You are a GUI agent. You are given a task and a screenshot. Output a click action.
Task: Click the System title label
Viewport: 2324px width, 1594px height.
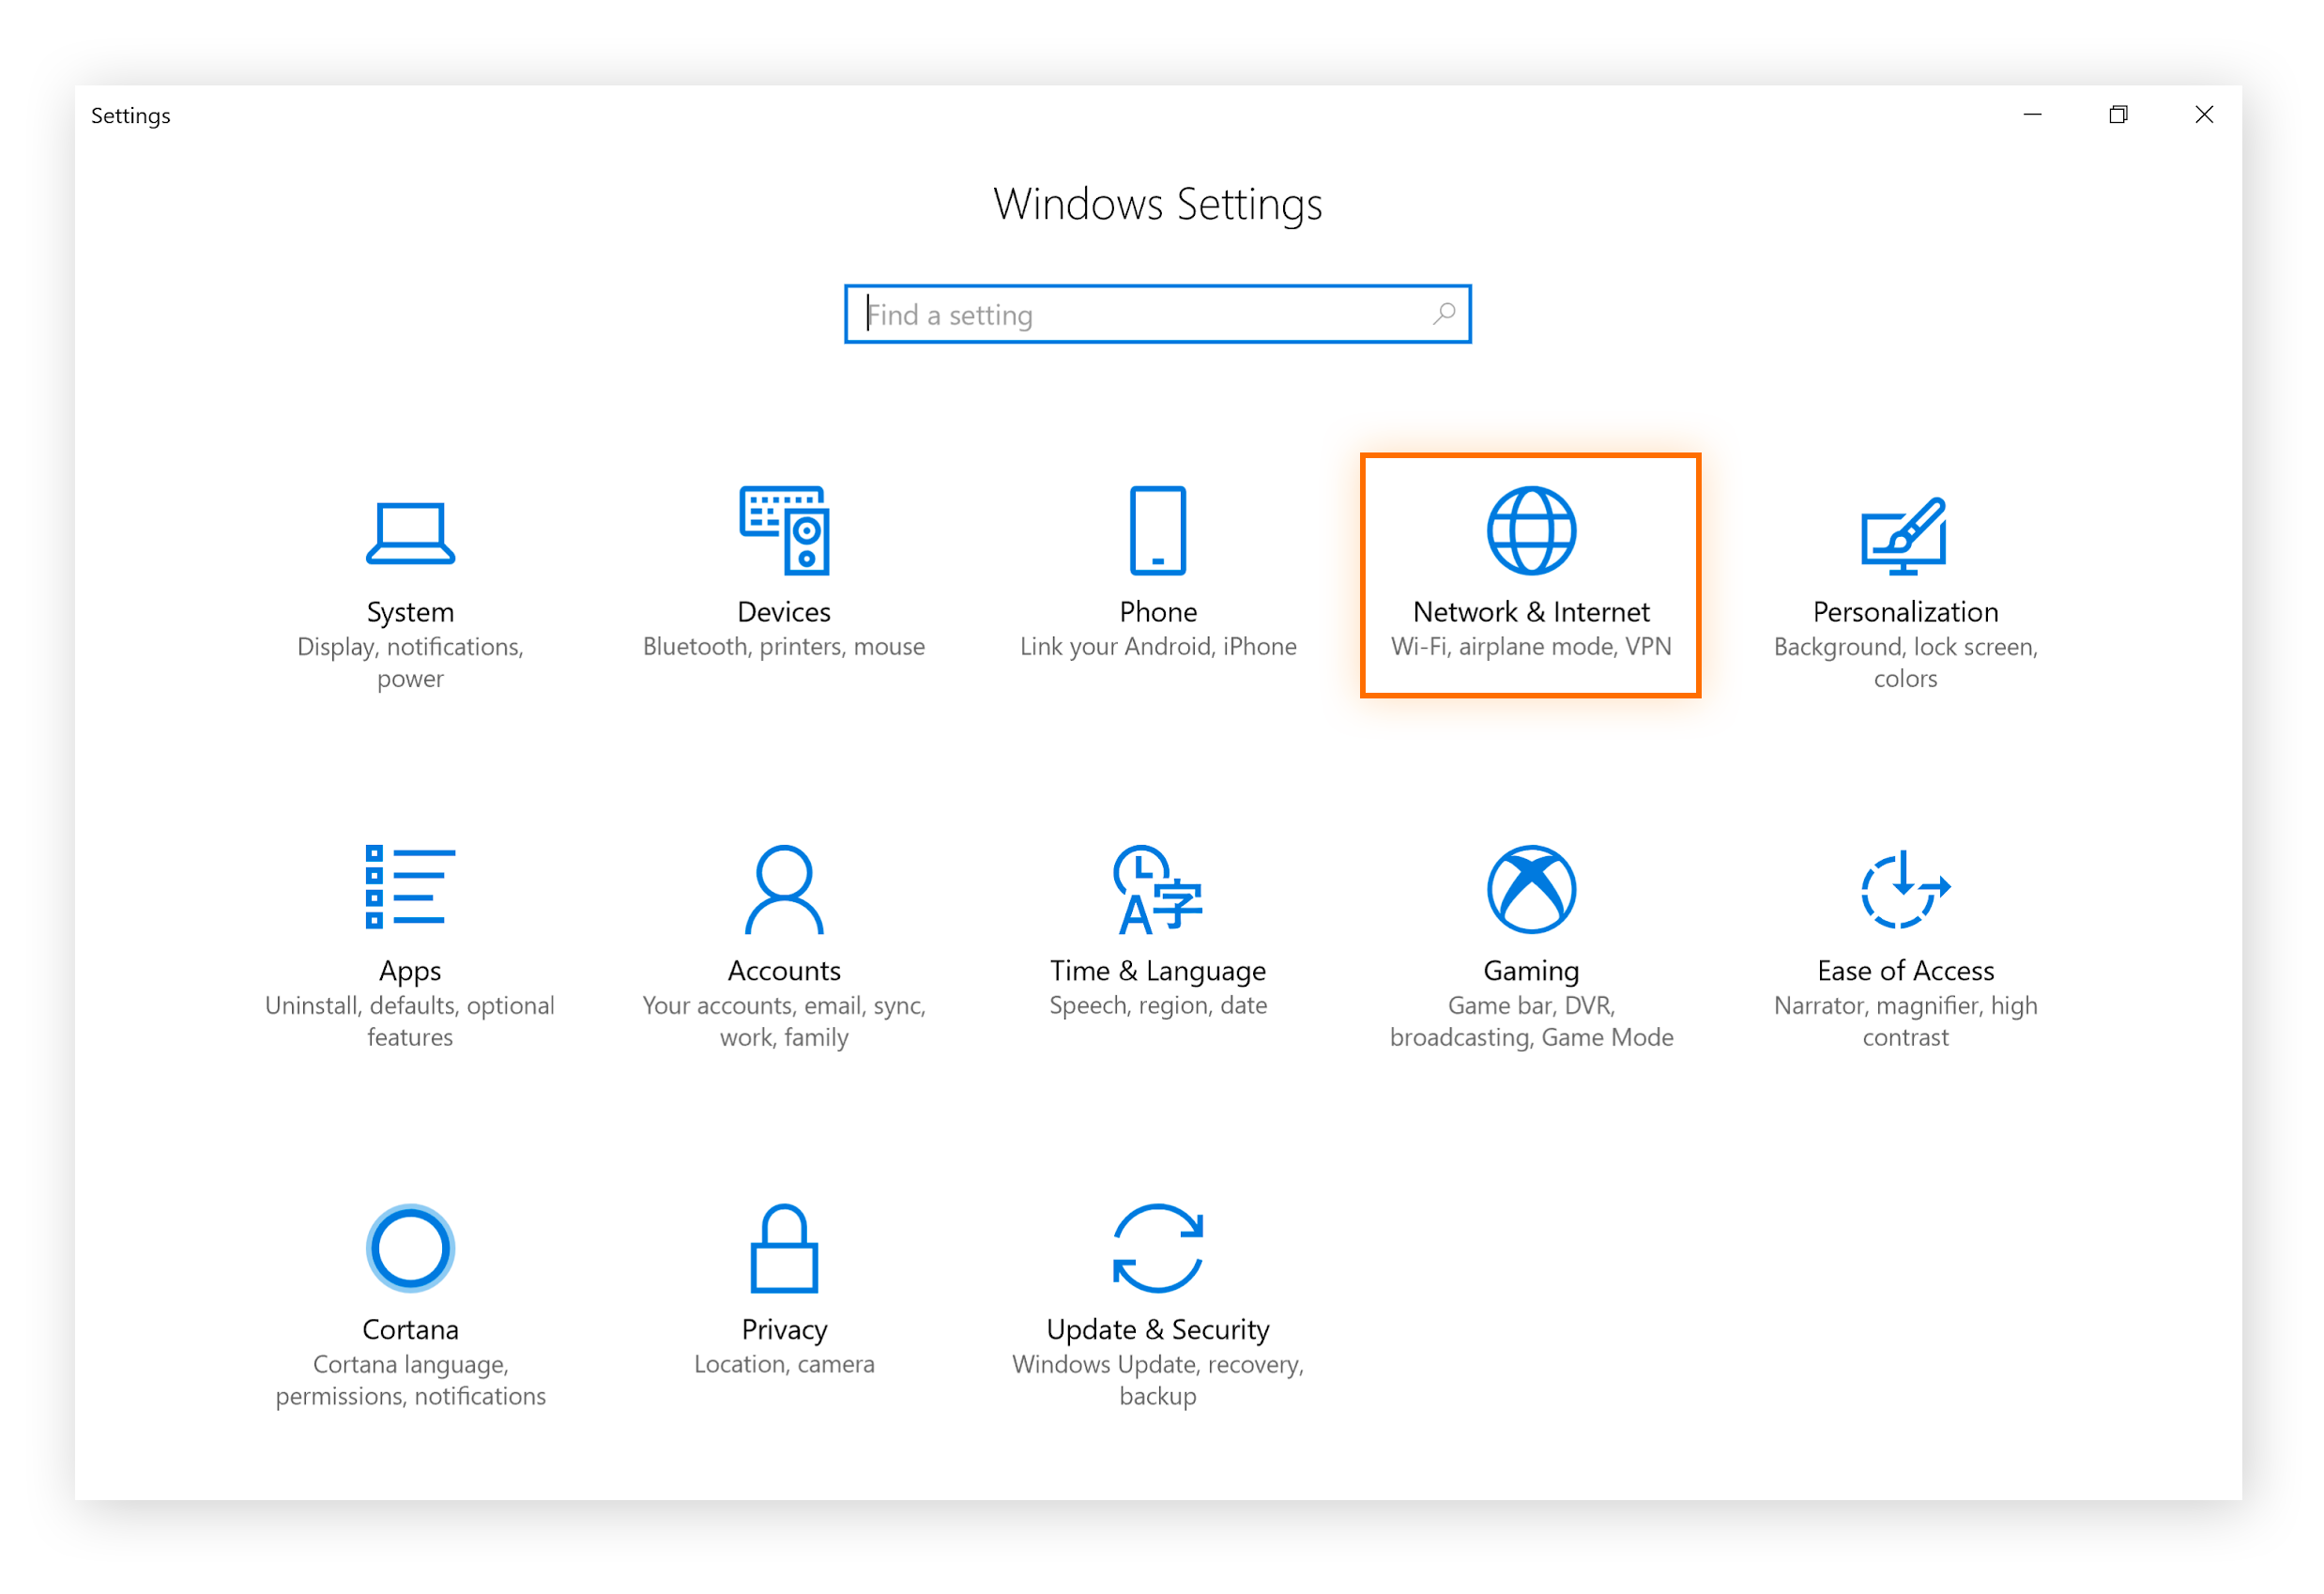click(410, 612)
